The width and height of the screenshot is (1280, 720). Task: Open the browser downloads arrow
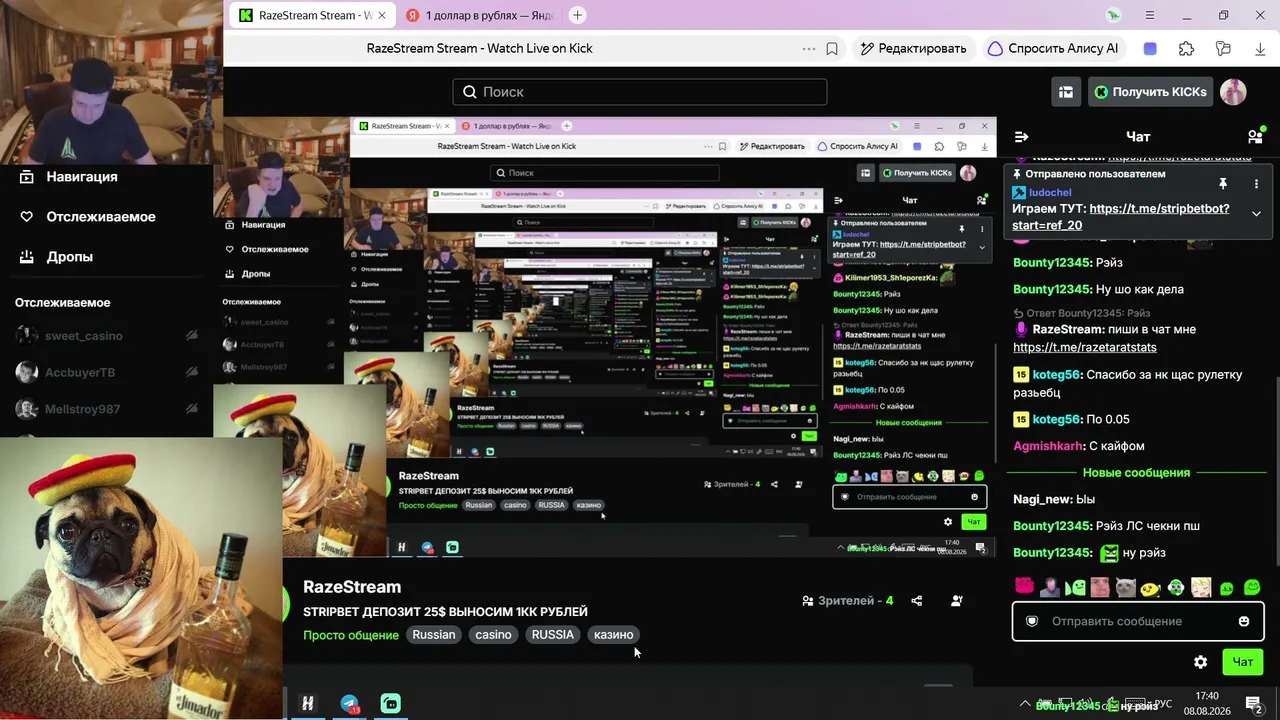point(1260,48)
